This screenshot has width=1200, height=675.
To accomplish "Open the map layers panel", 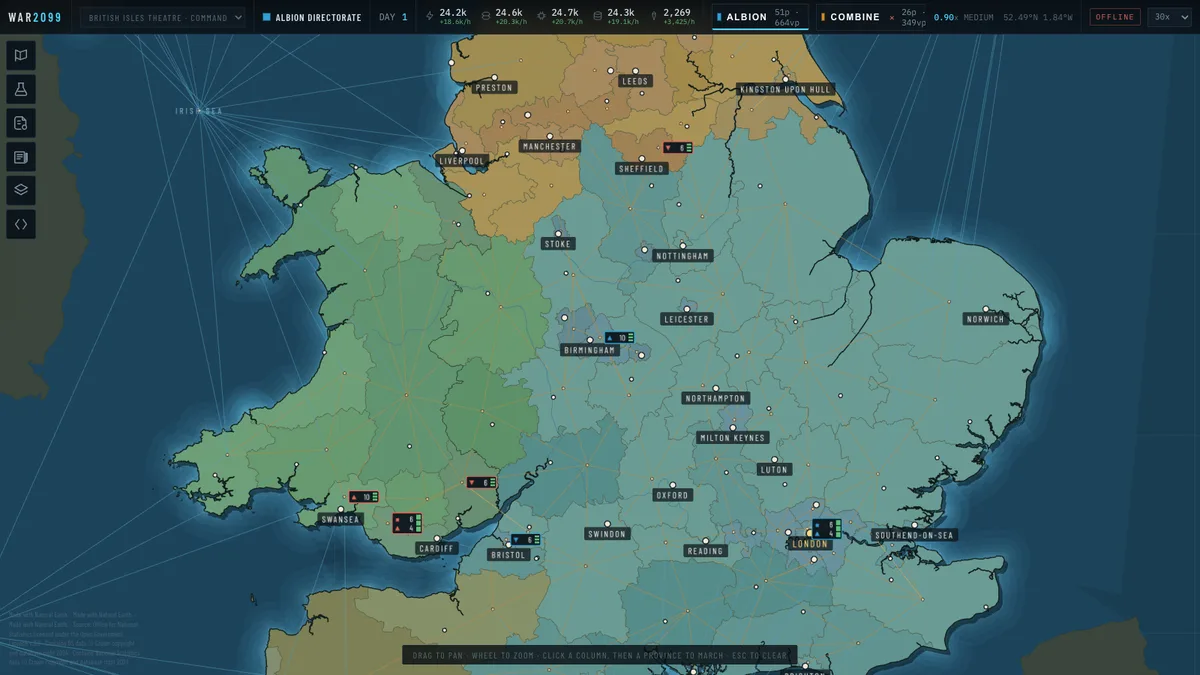I will [x=21, y=190].
